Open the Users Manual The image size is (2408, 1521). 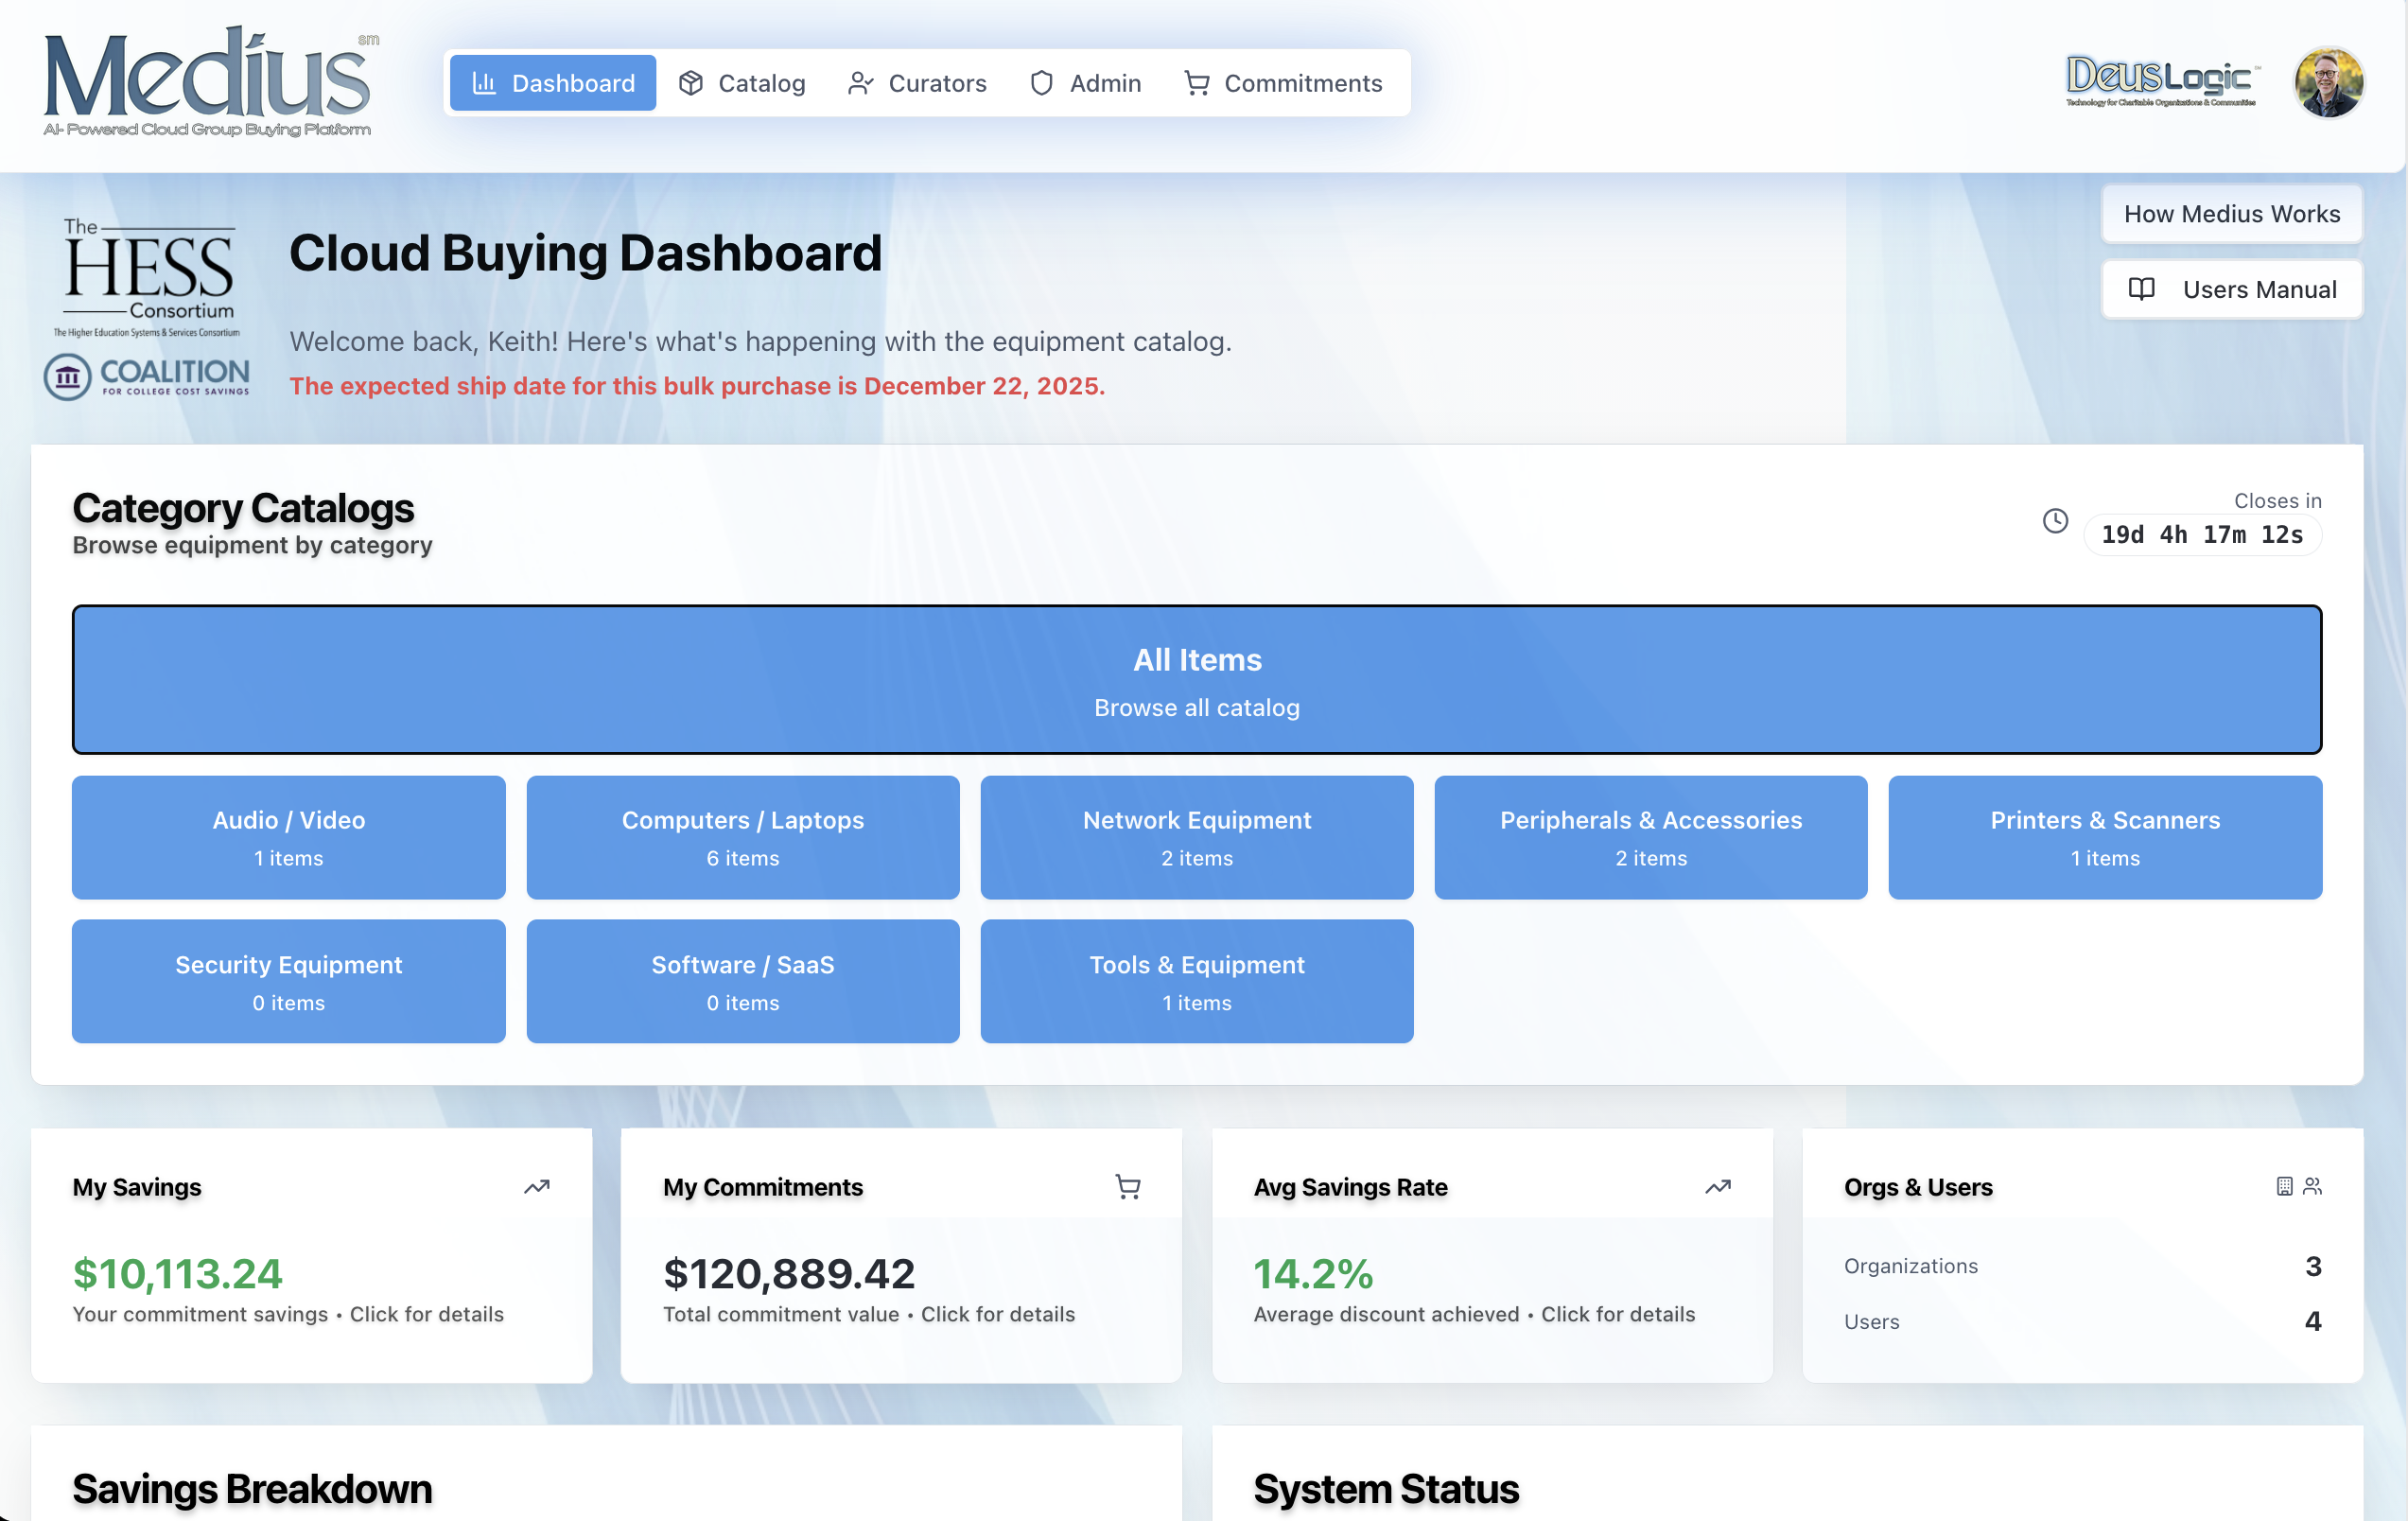(2231, 290)
